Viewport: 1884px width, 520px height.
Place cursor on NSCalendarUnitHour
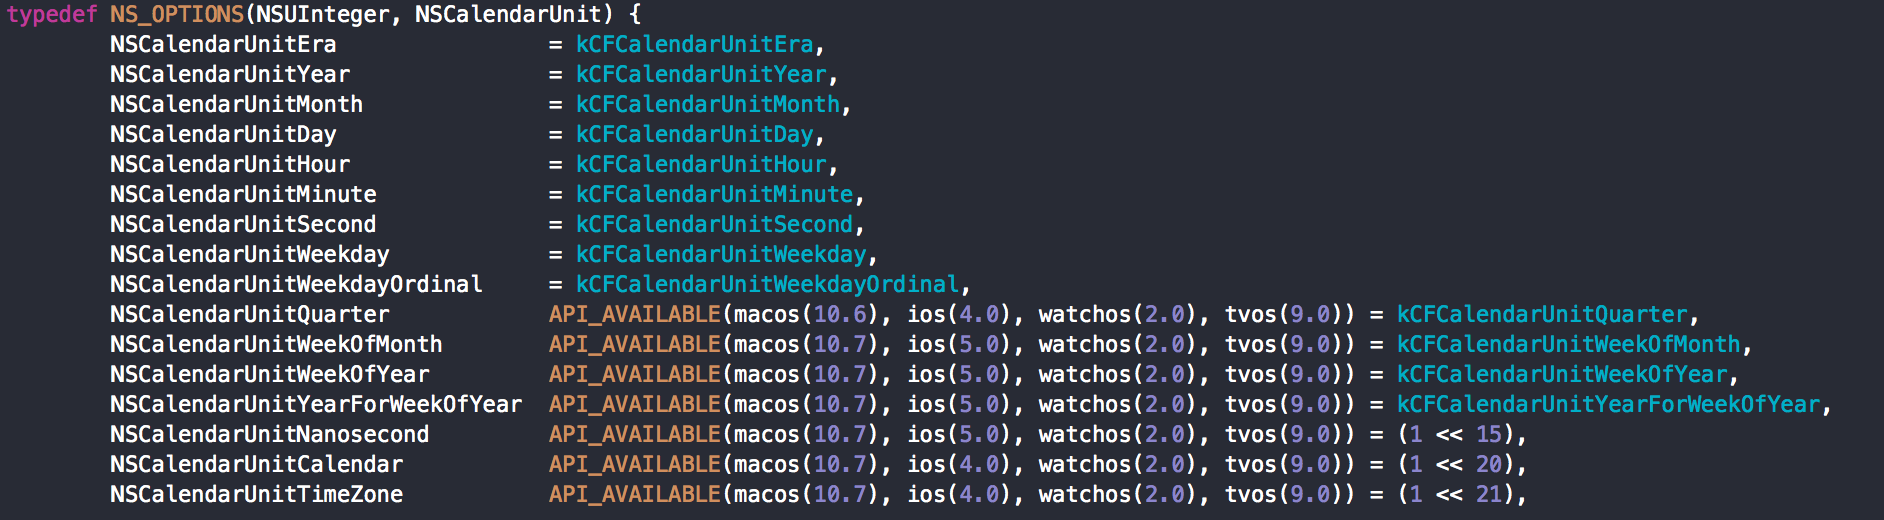point(230,164)
